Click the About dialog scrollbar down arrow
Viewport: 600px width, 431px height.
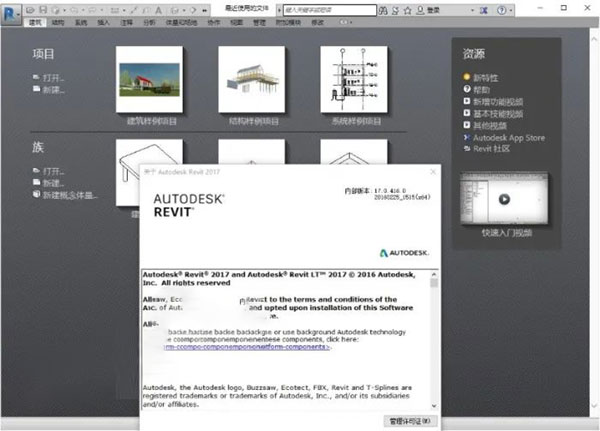pos(434,406)
